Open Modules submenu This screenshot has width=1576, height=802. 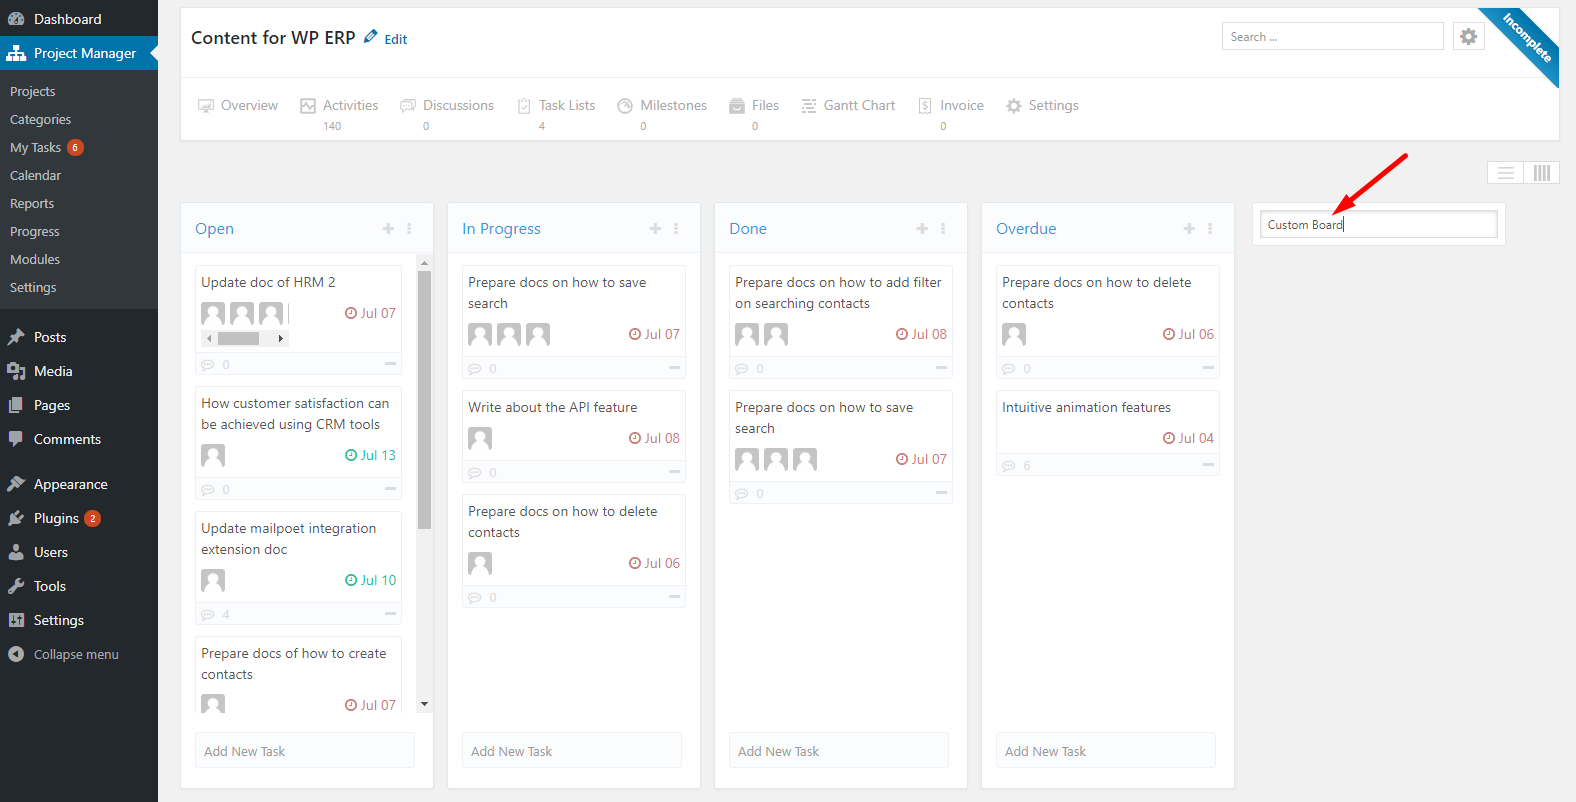(35, 259)
